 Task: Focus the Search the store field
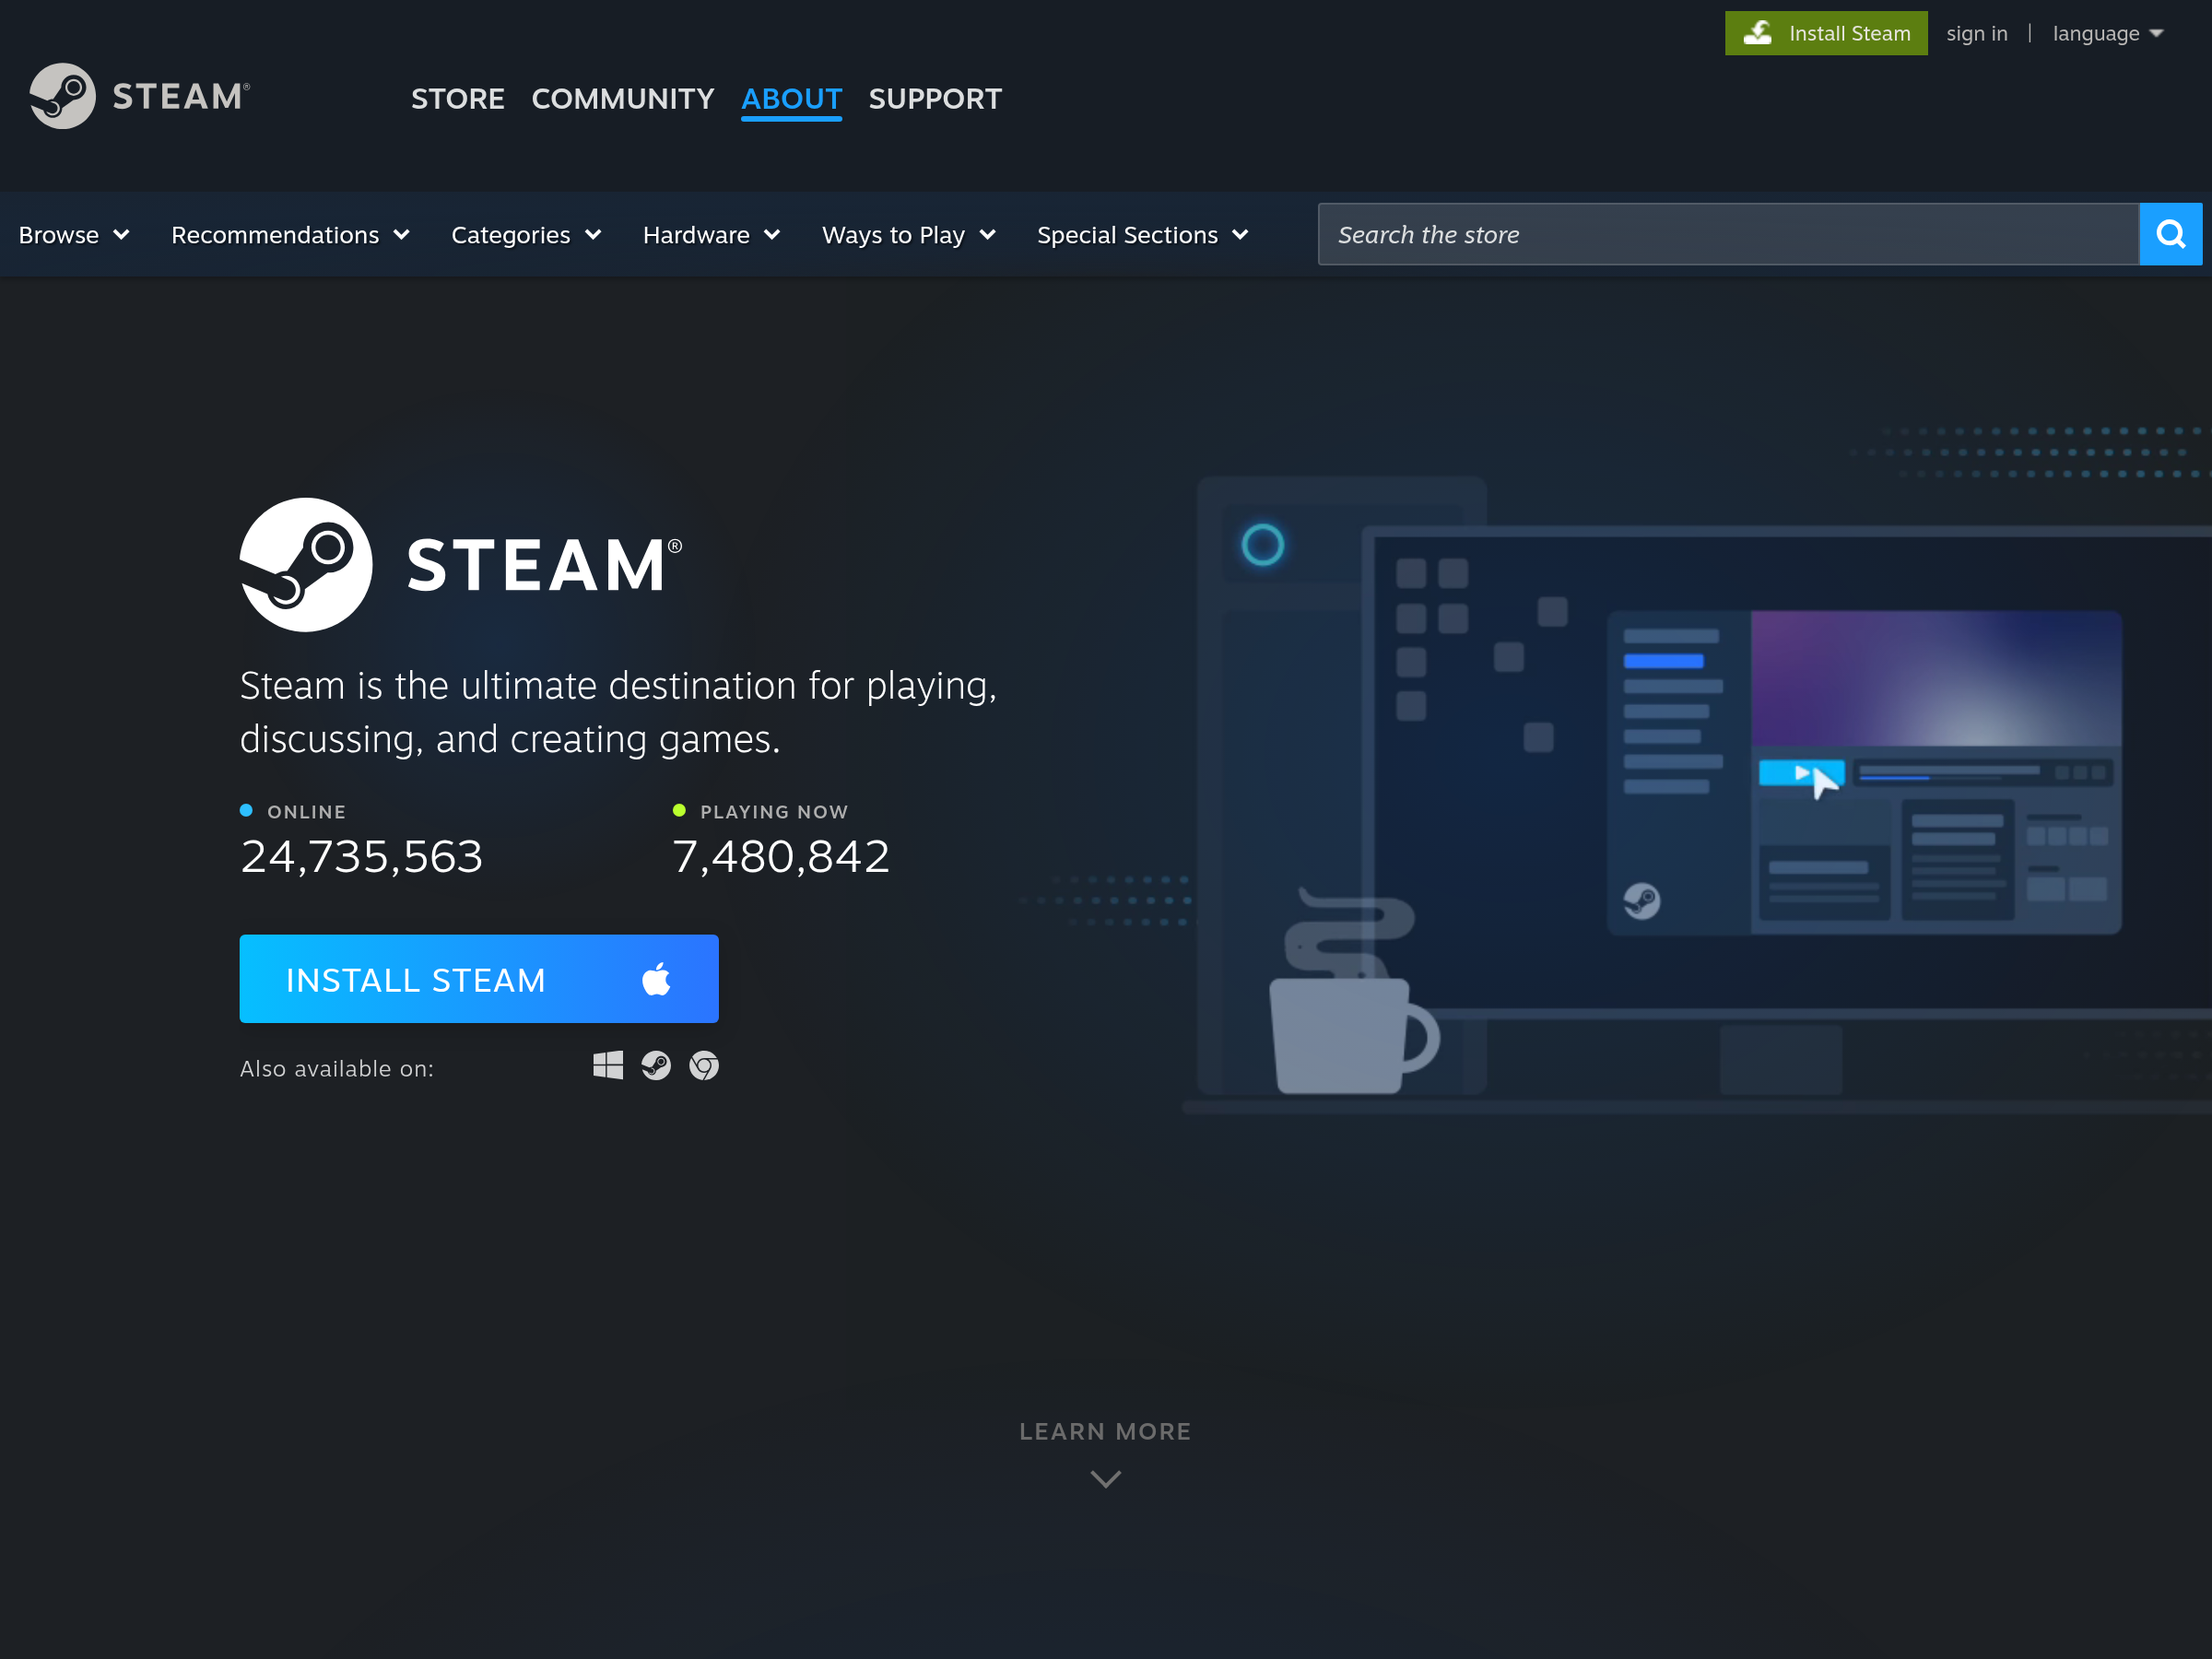1728,234
